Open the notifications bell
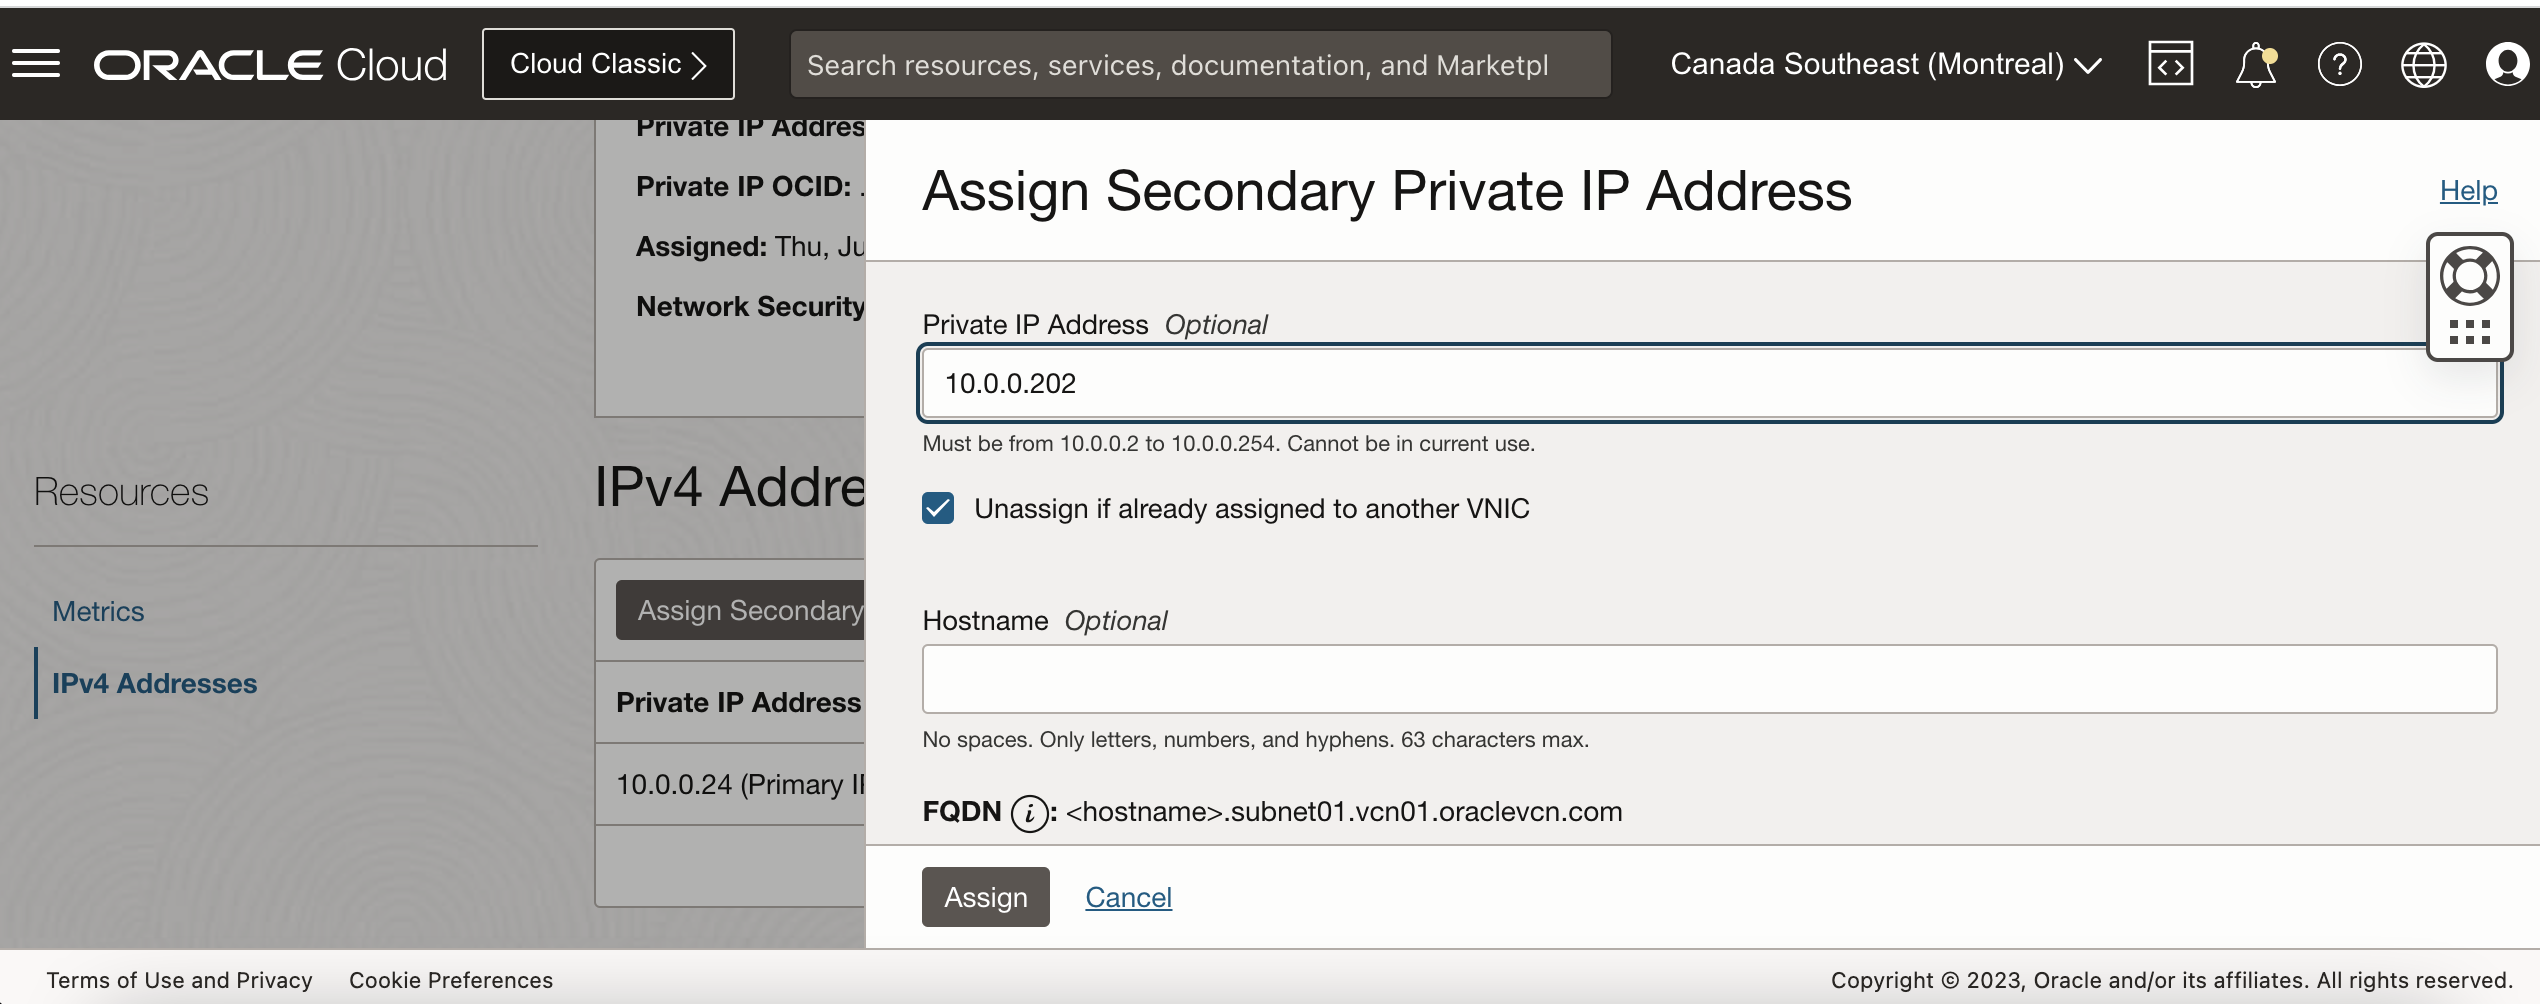The width and height of the screenshot is (2540, 1004). click(2255, 63)
